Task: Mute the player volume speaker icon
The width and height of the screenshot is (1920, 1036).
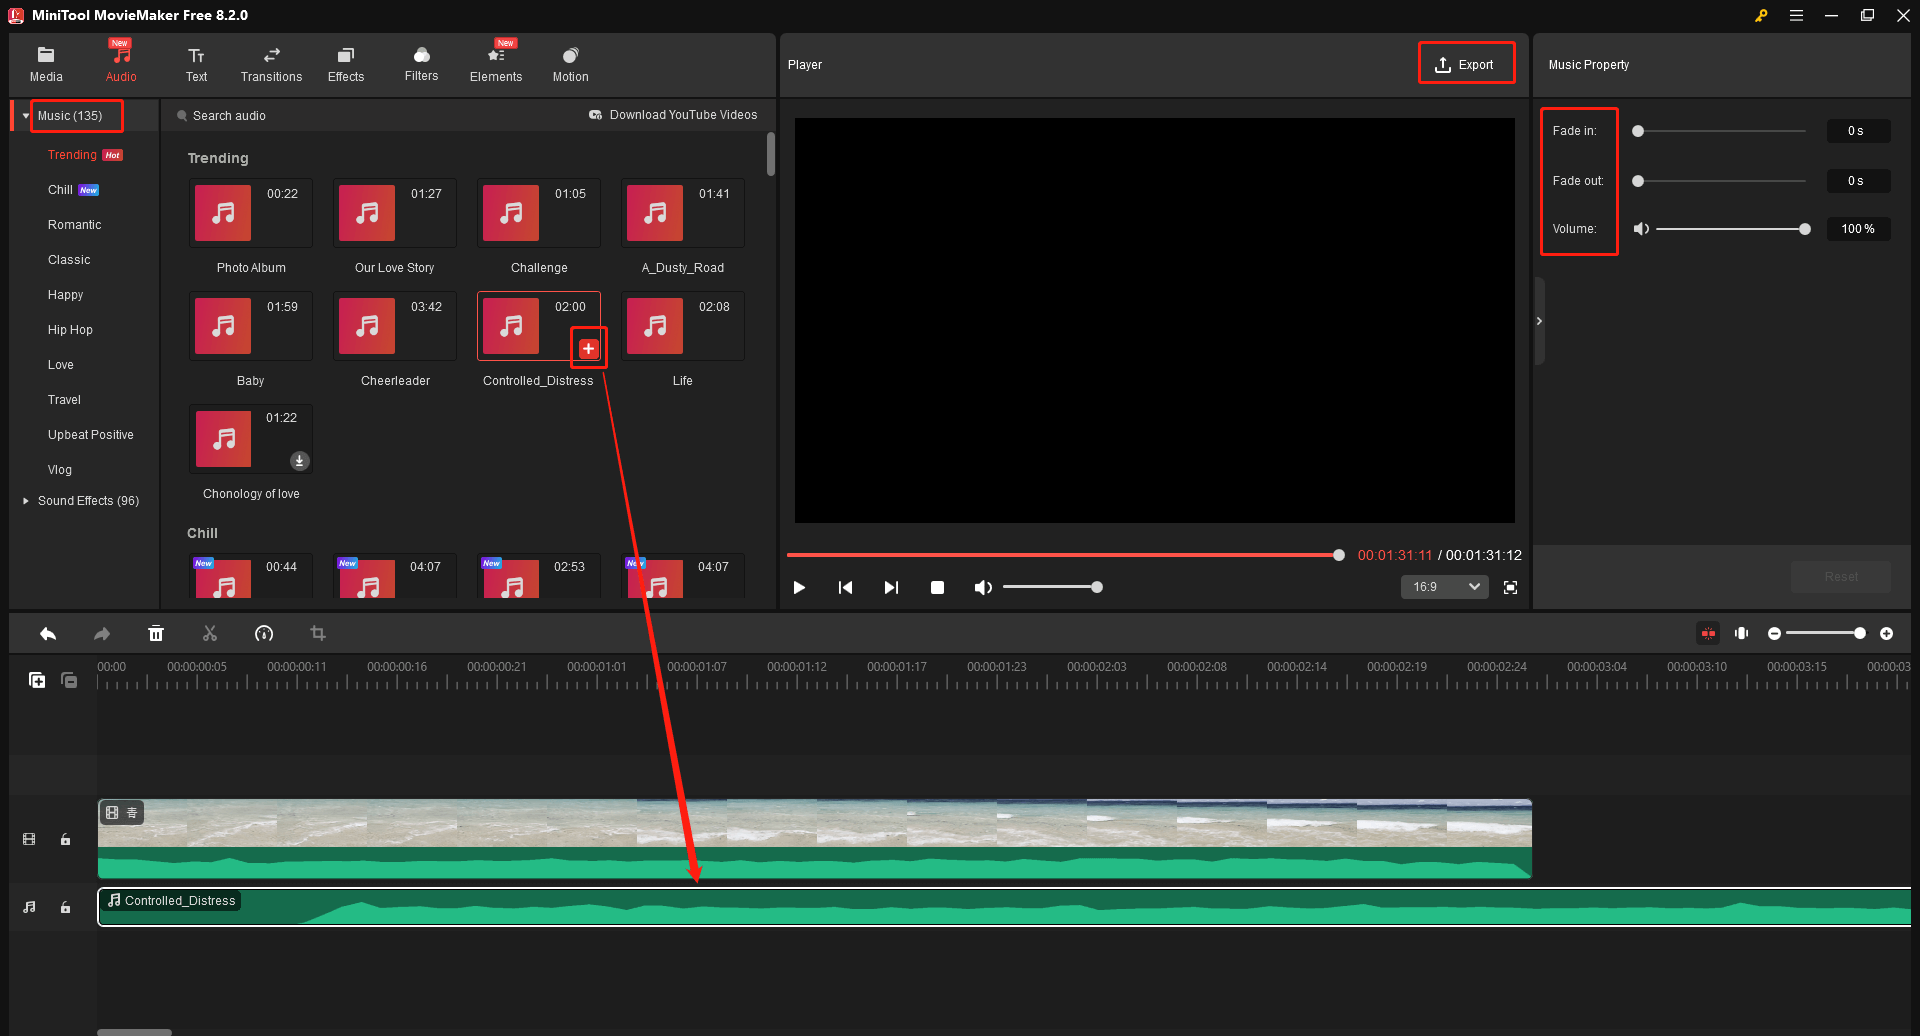Action: coord(983,588)
